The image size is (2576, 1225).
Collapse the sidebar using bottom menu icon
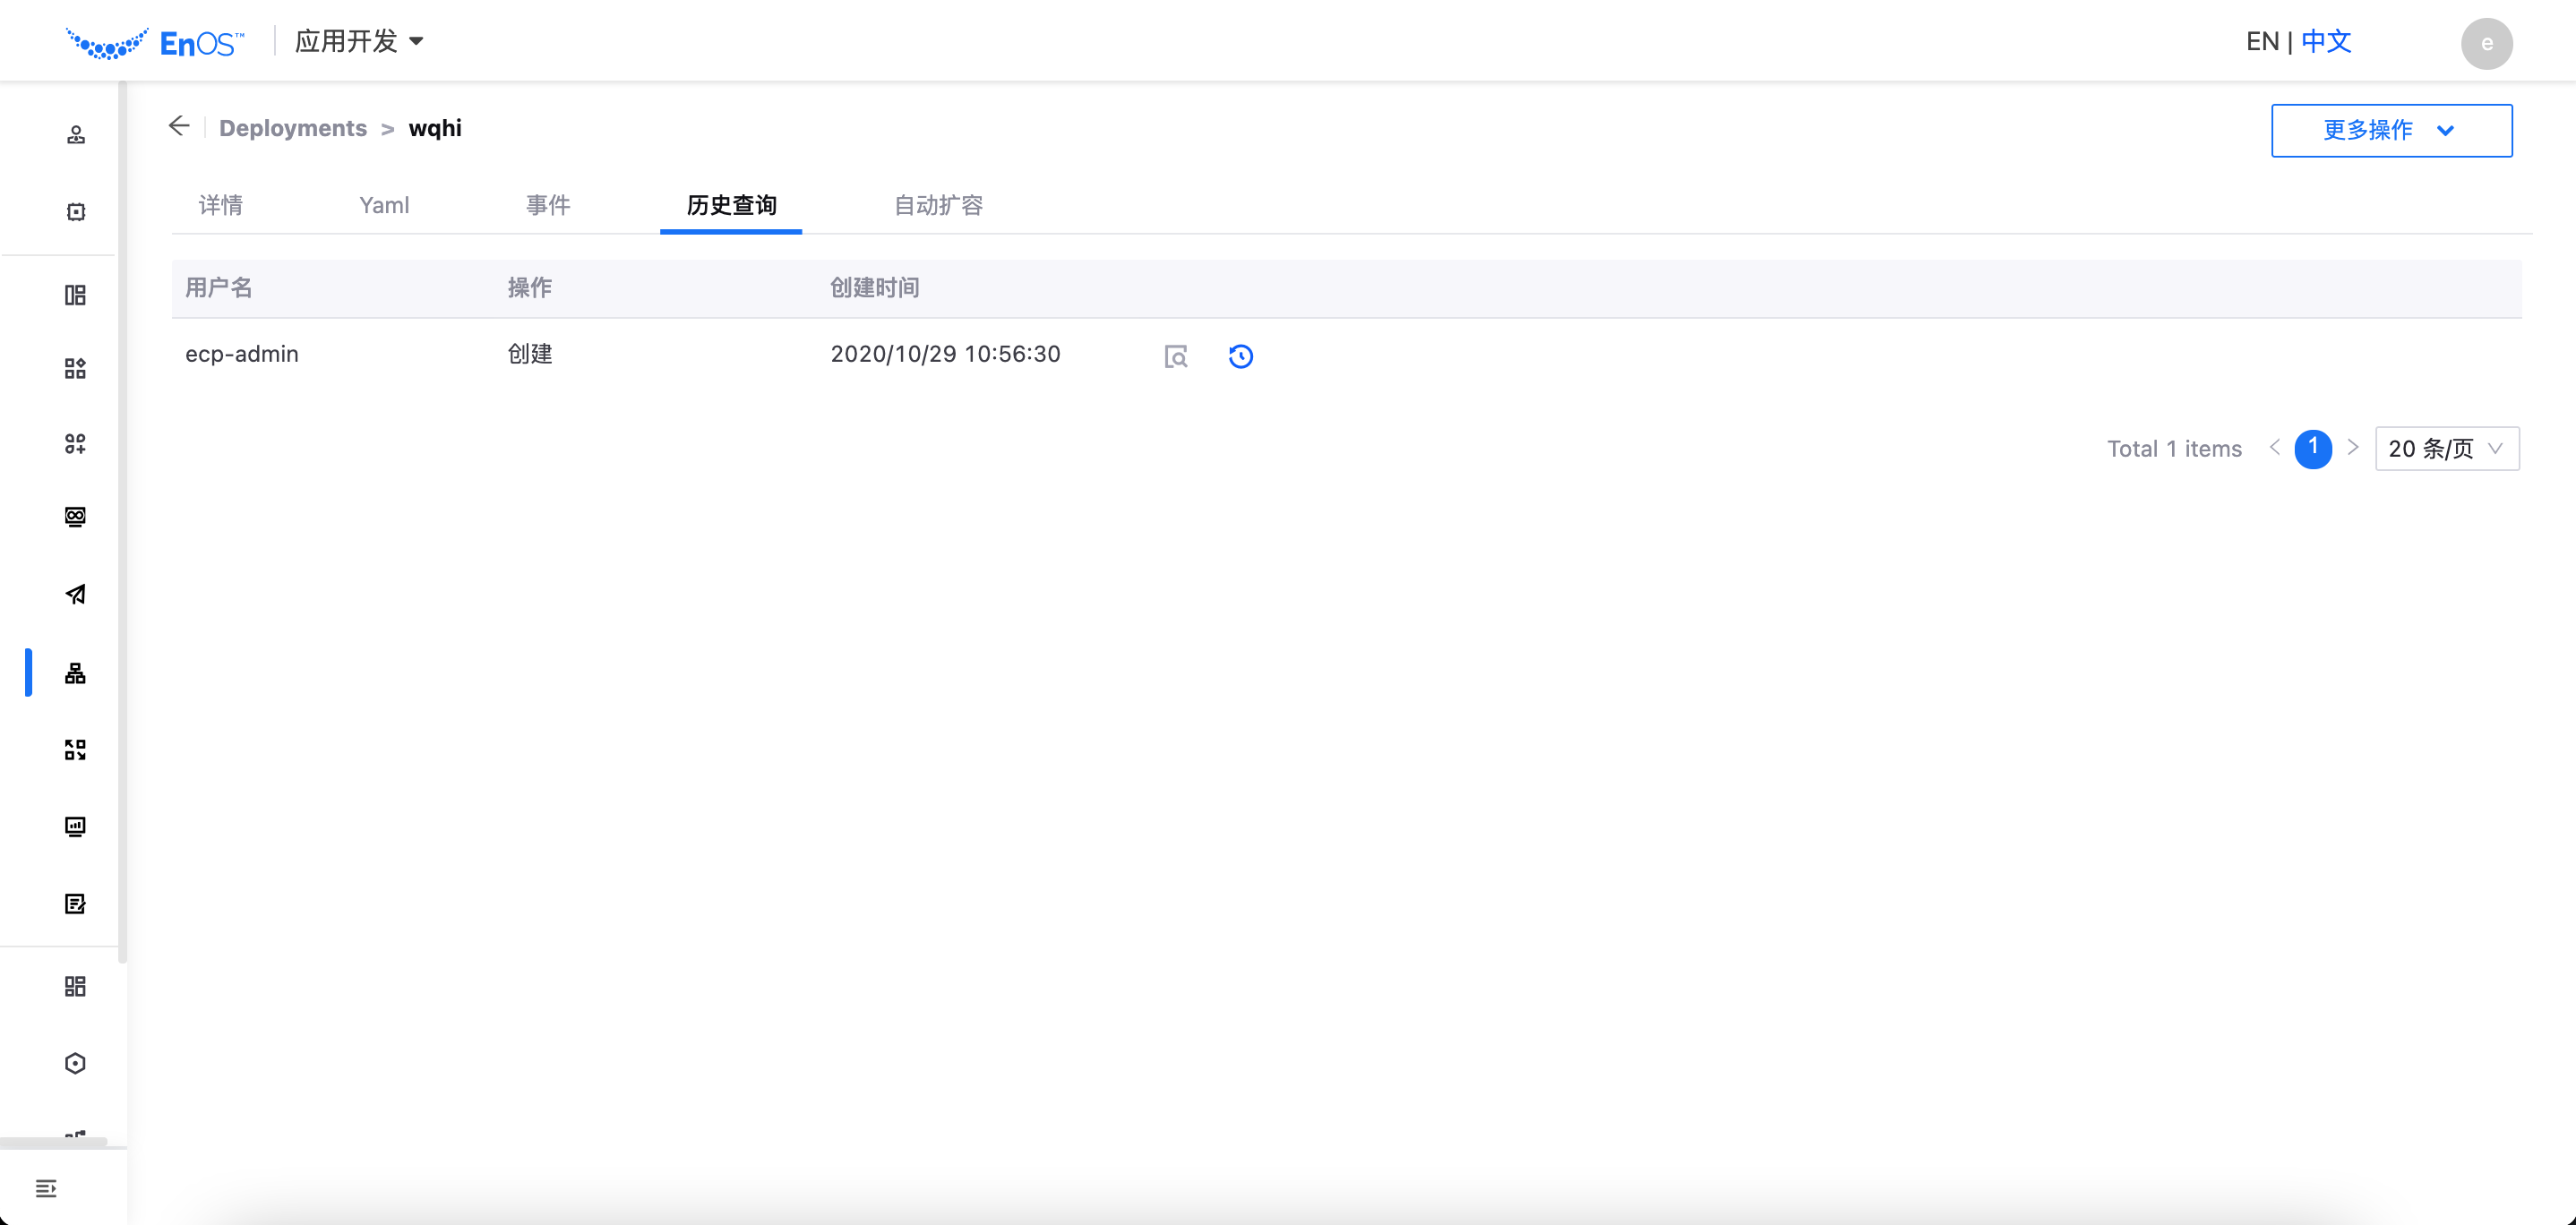coord(46,1188)
